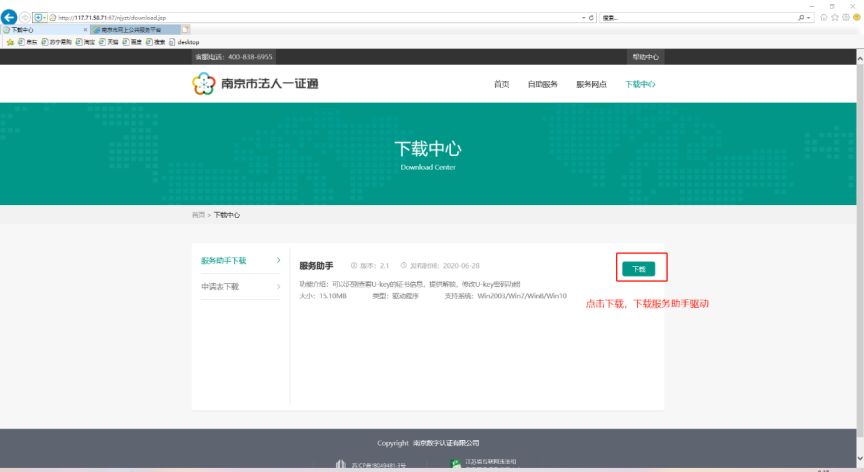
Task: Click the search magnifier icon in search box
Action: click(804, 18)
